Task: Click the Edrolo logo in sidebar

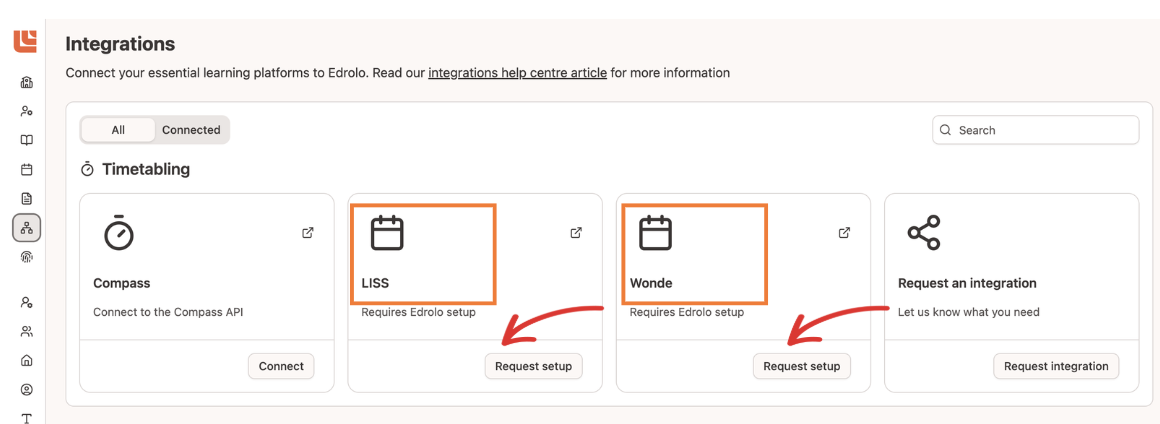Action: point(25,40)
